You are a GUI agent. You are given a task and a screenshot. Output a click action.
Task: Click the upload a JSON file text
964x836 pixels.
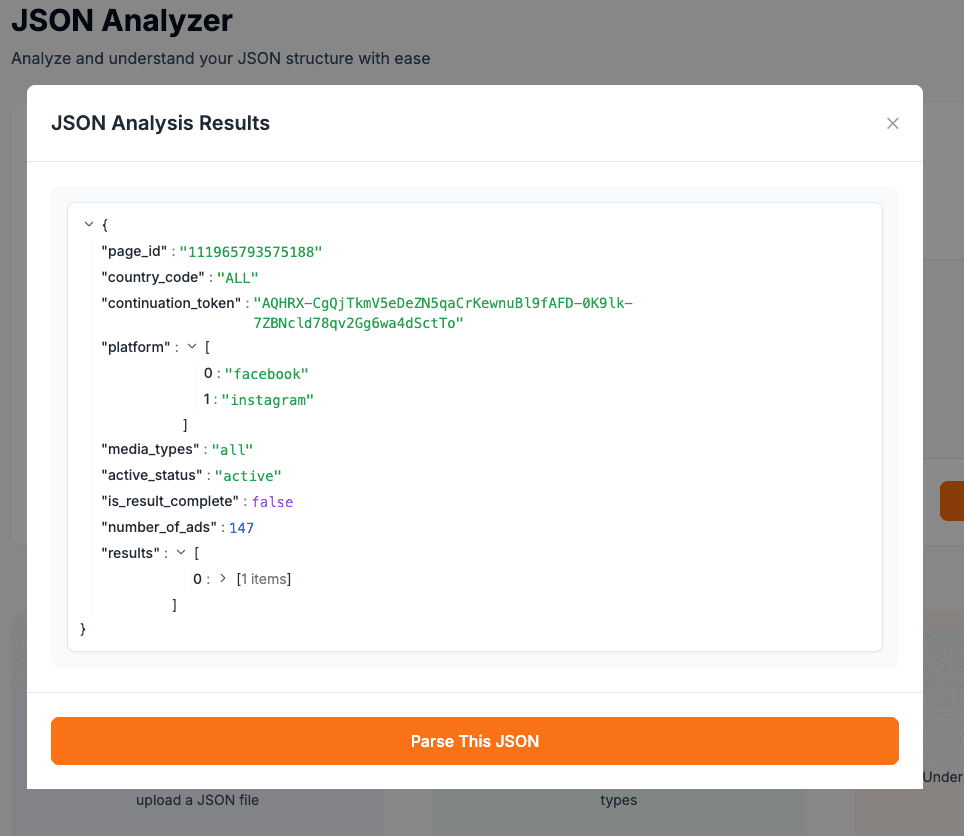coord(197,800)
